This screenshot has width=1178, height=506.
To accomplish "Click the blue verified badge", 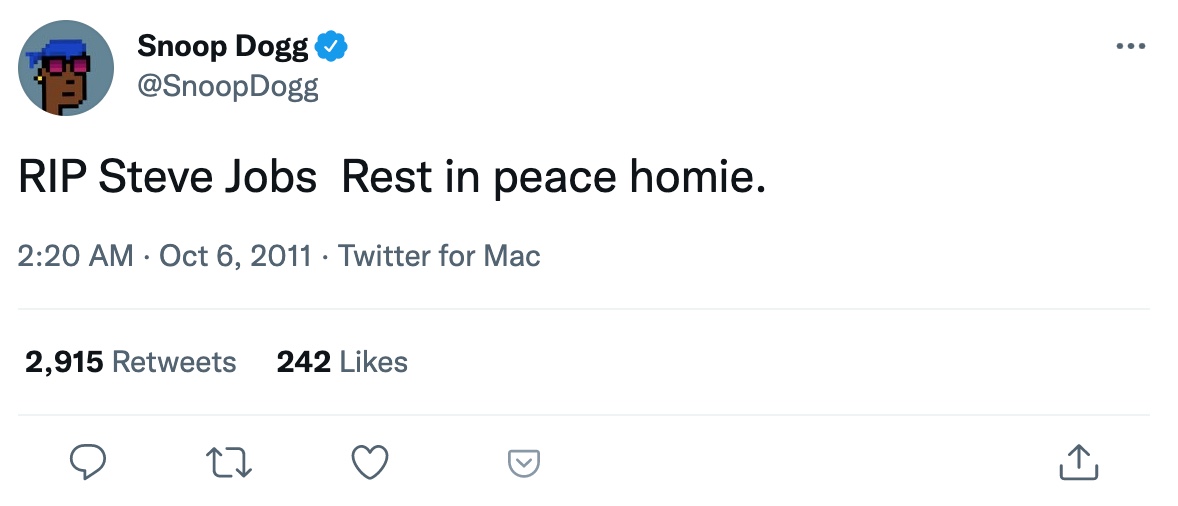I will 331,46.
